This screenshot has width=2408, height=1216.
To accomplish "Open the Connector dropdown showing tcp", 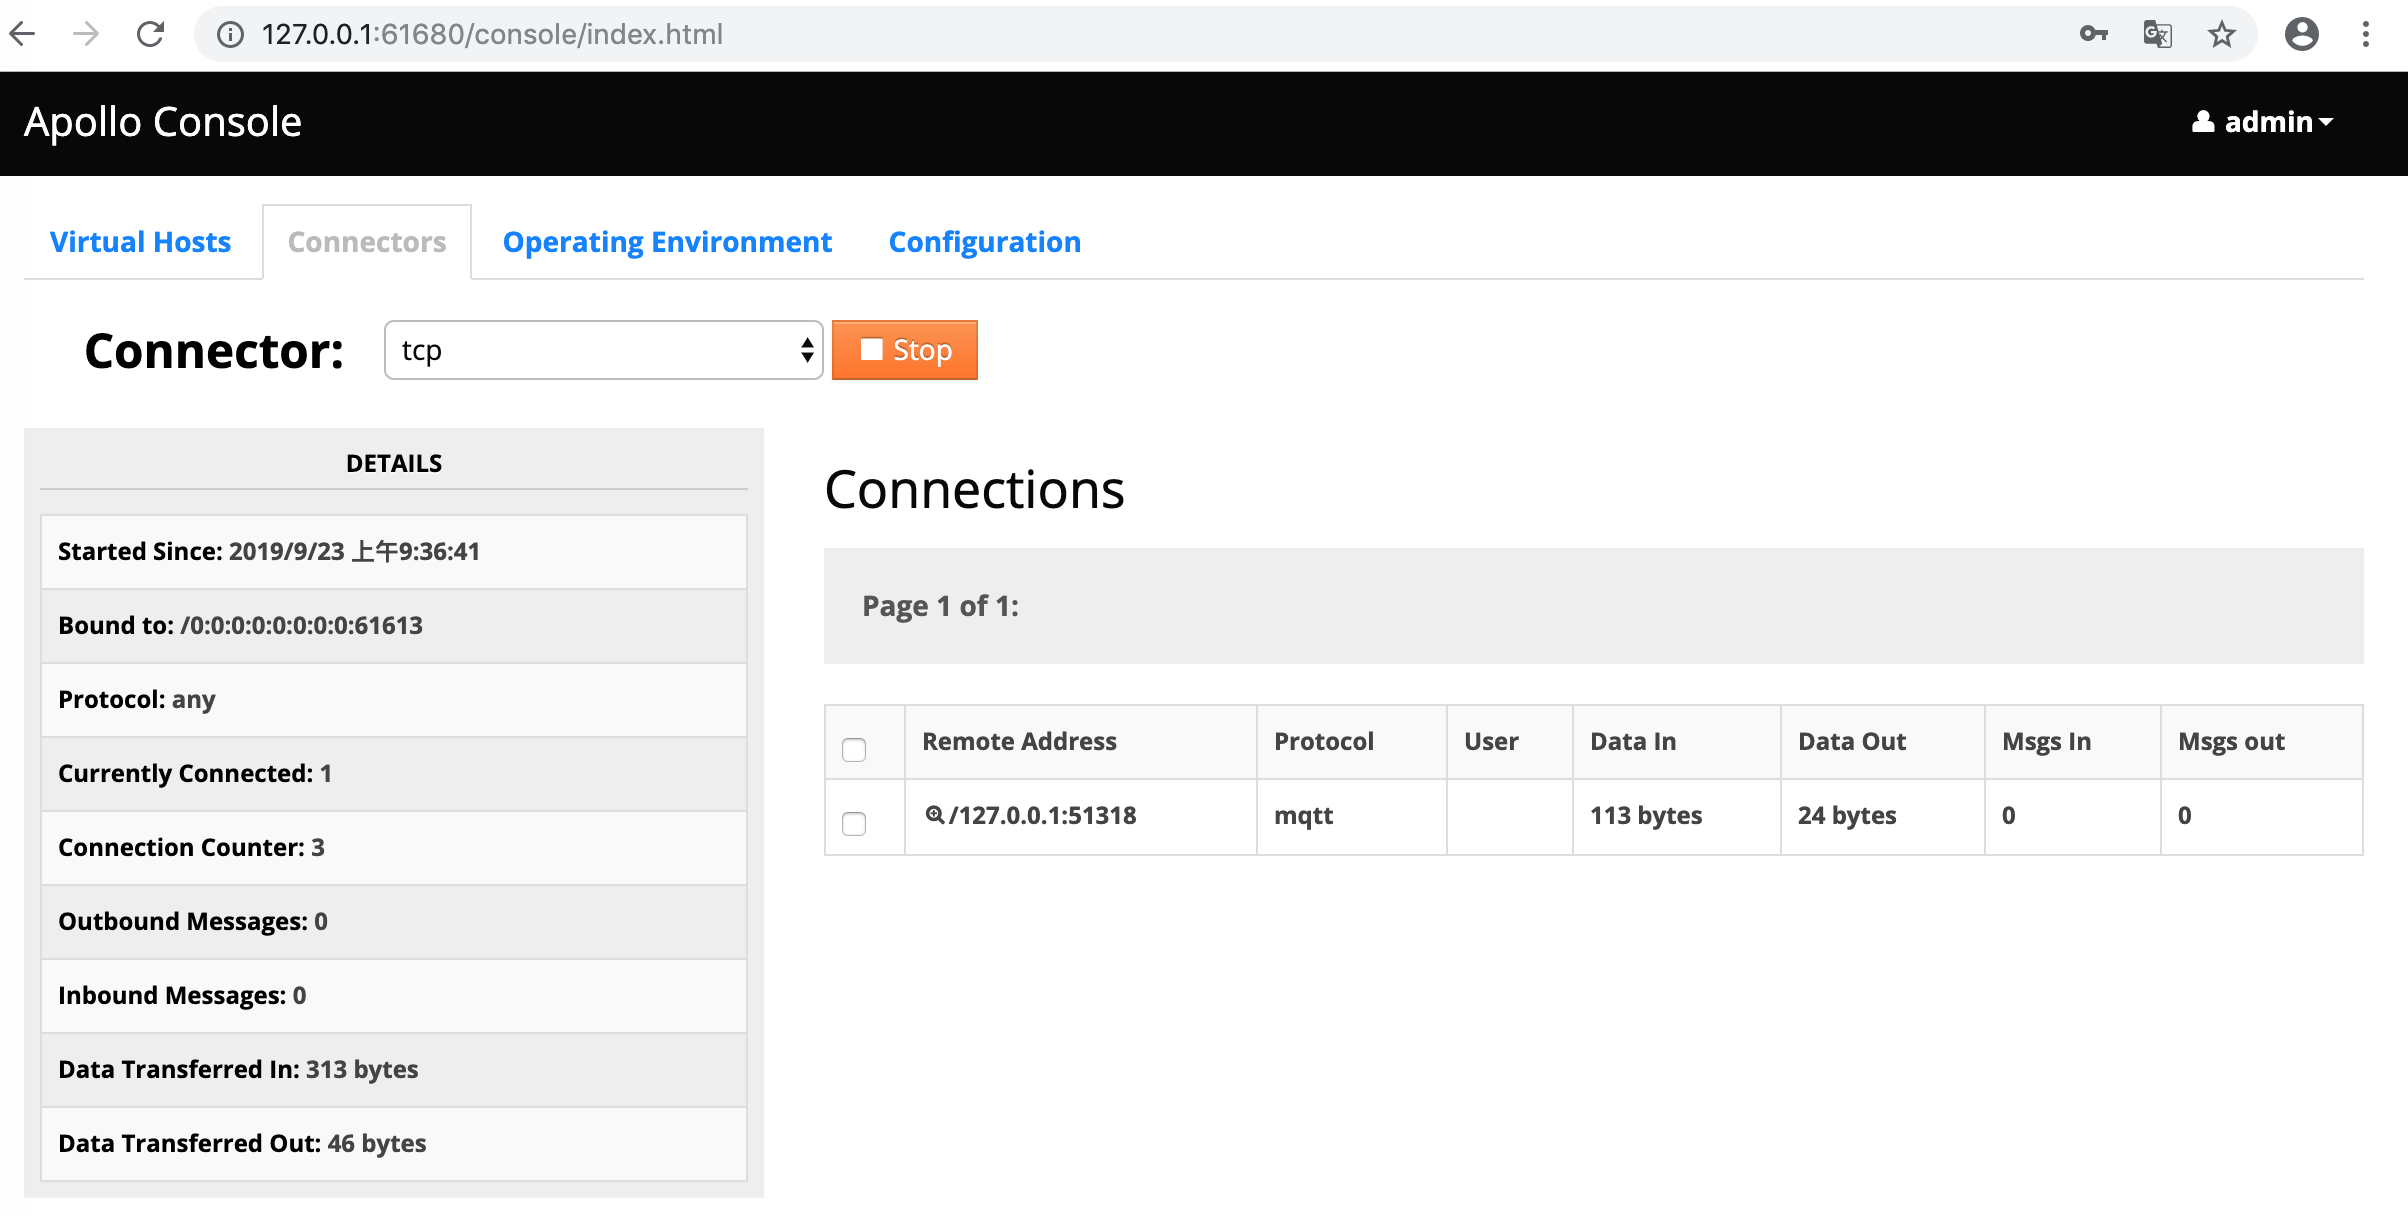I will click(x=603, y=350).
